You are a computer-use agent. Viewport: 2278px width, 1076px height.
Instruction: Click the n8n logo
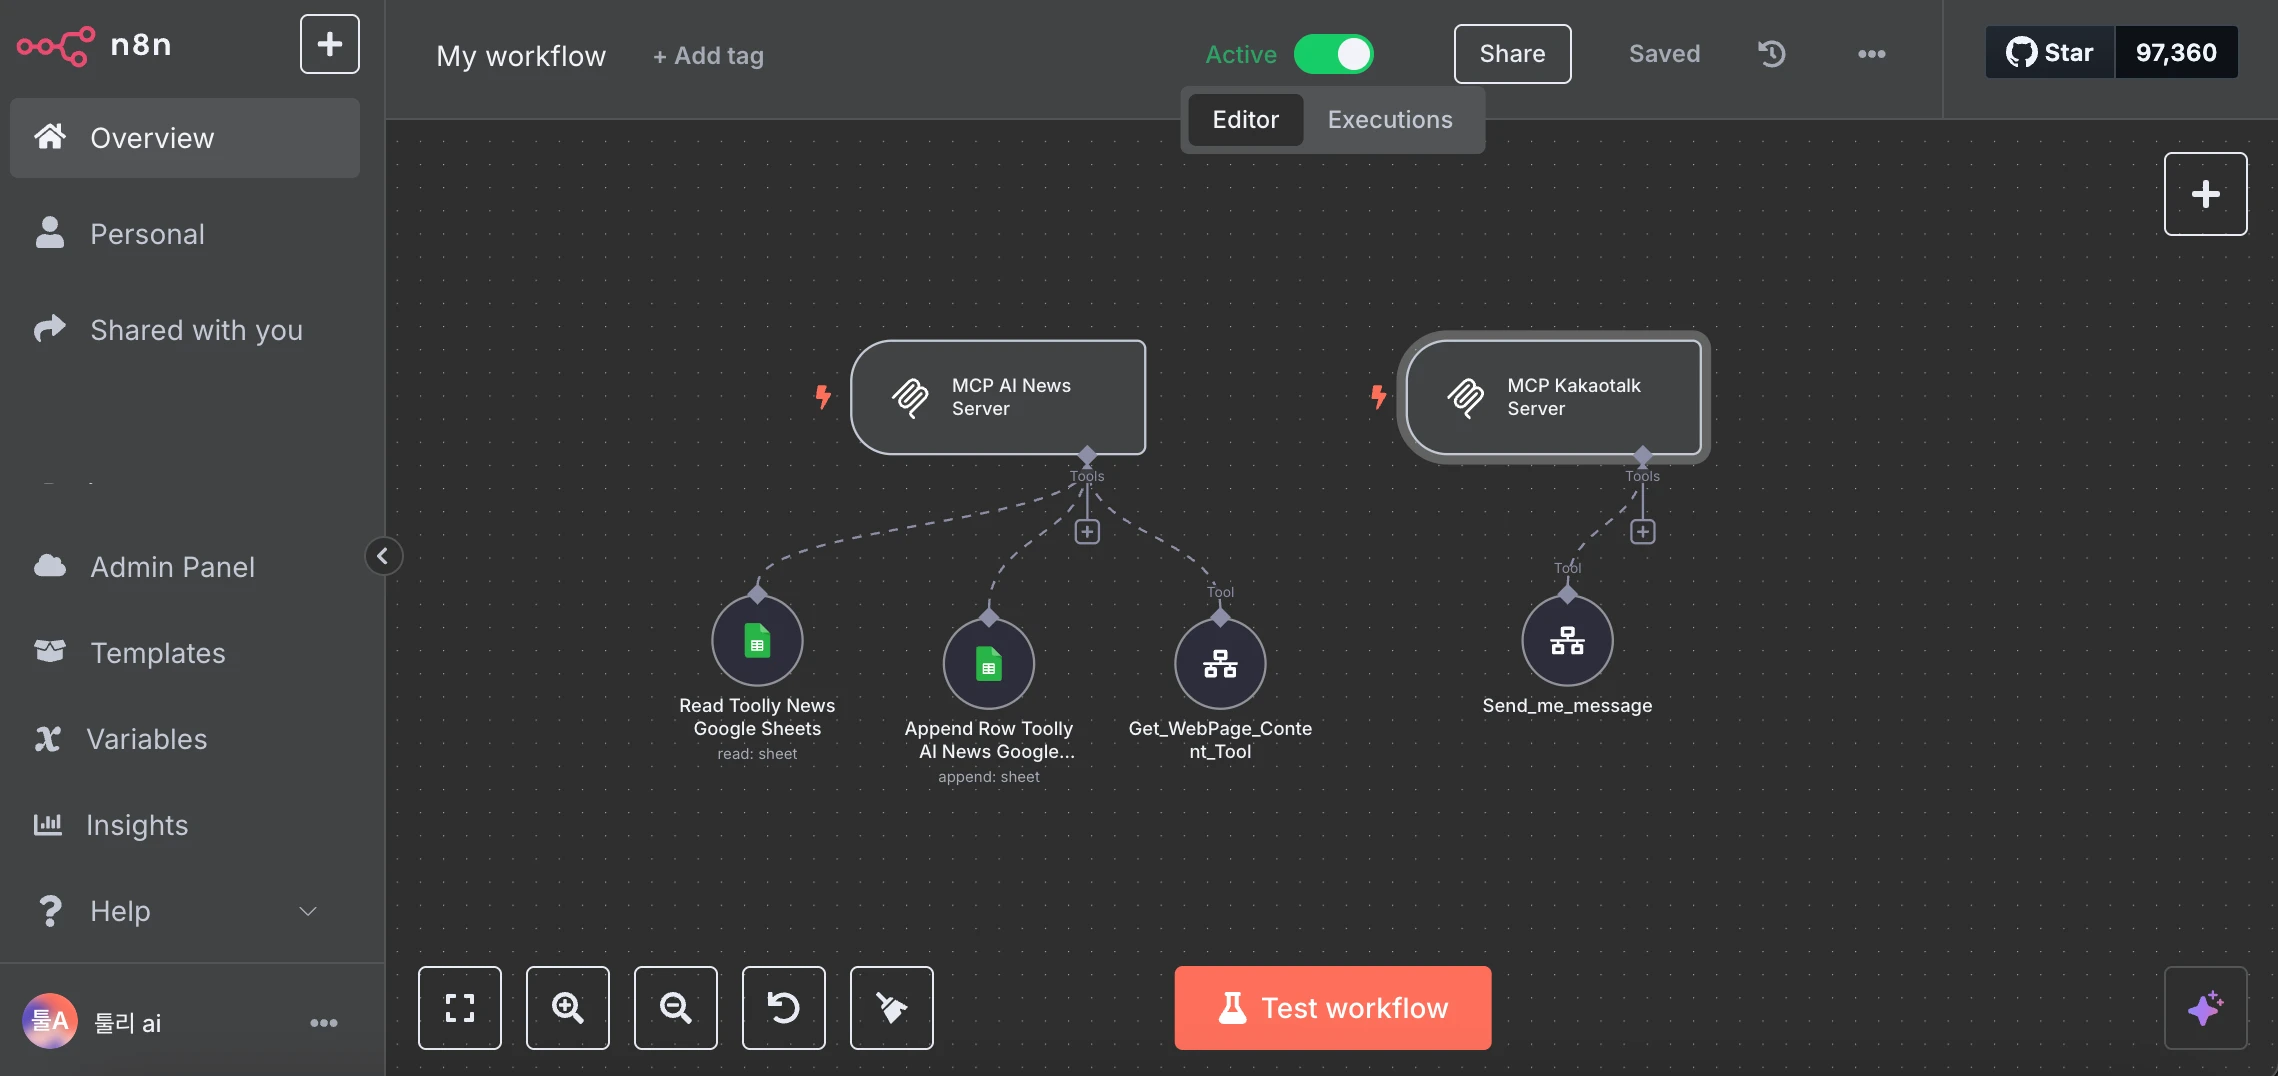point(94,45)
